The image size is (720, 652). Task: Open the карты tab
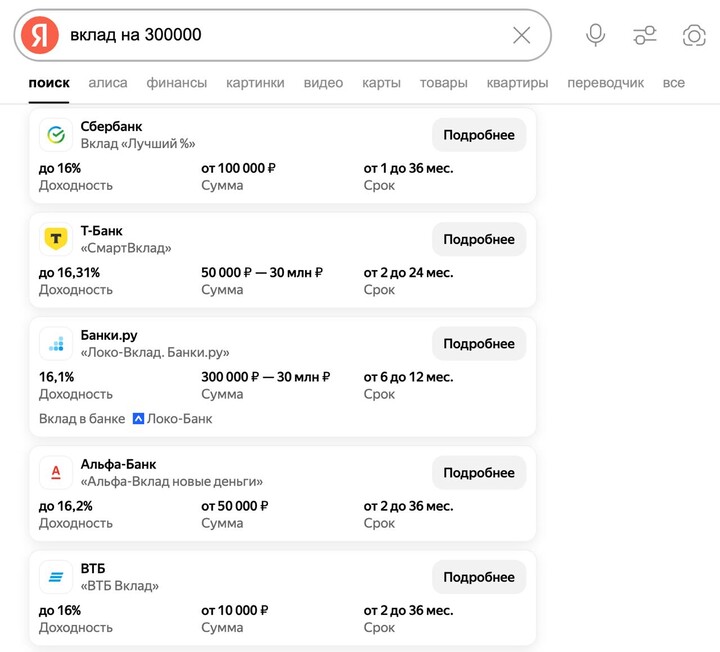click(381, 83)
